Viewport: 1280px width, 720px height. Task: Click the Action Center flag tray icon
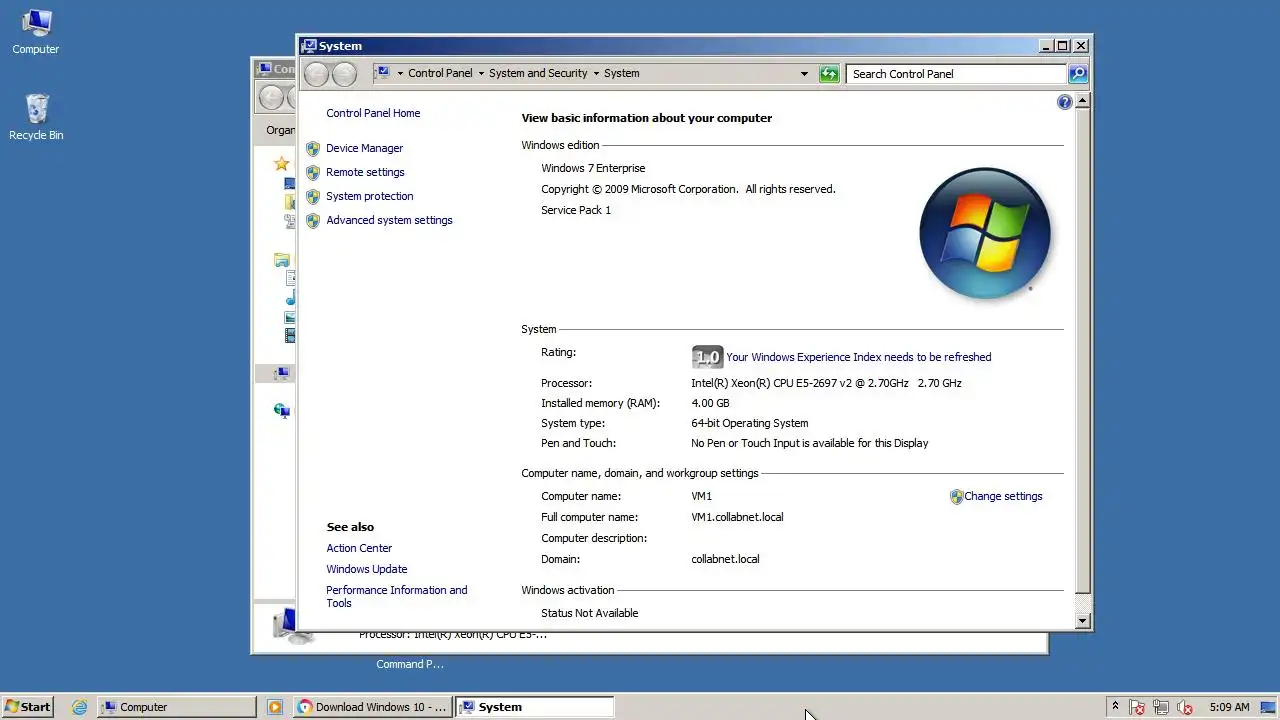pyautogui.click(x=1137, y=707)
